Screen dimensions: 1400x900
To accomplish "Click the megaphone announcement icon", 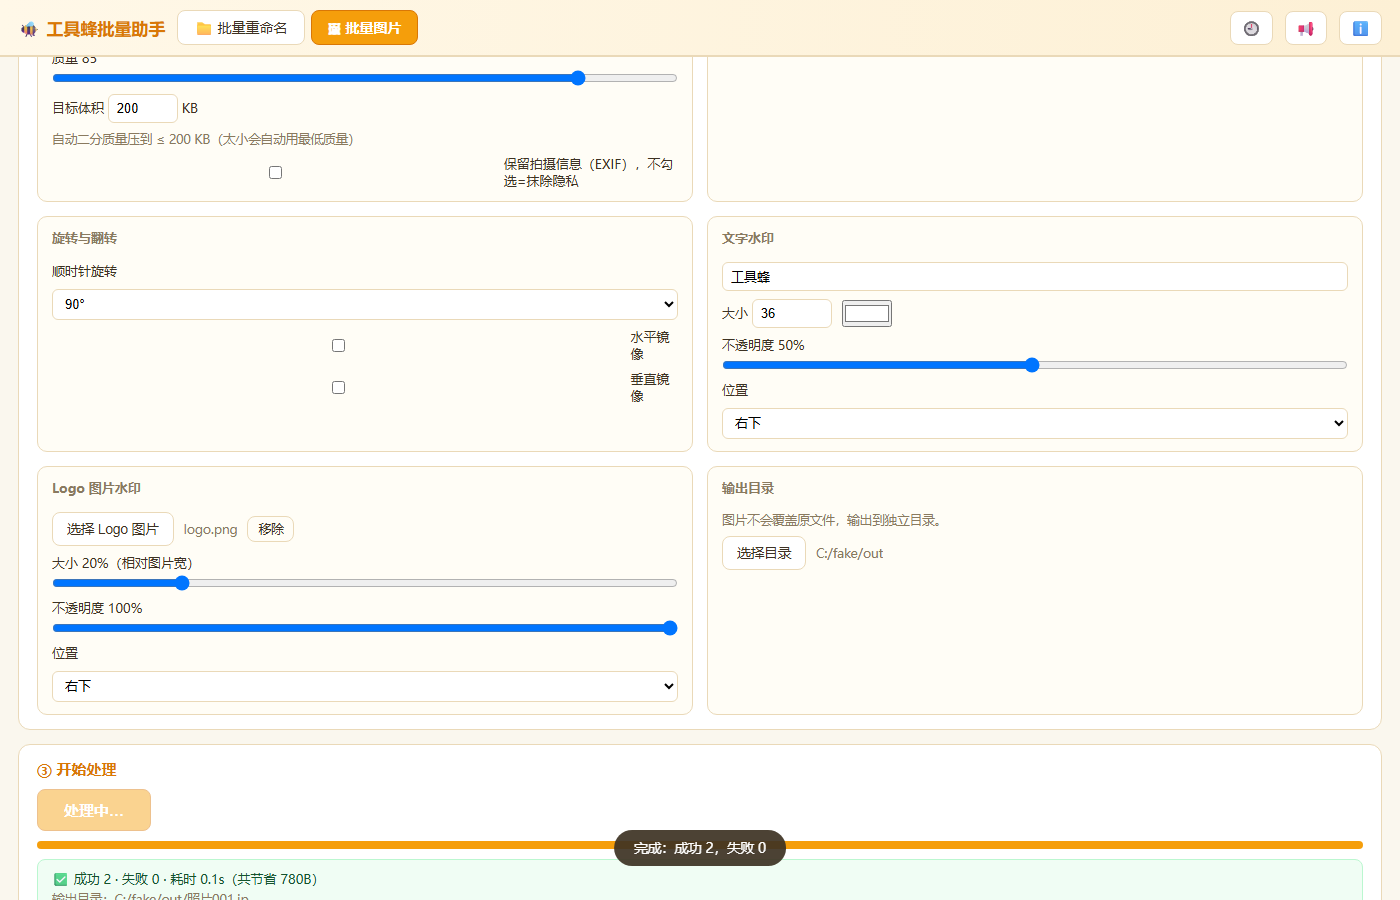I will pyautogui.click(x=1305, y=28).
